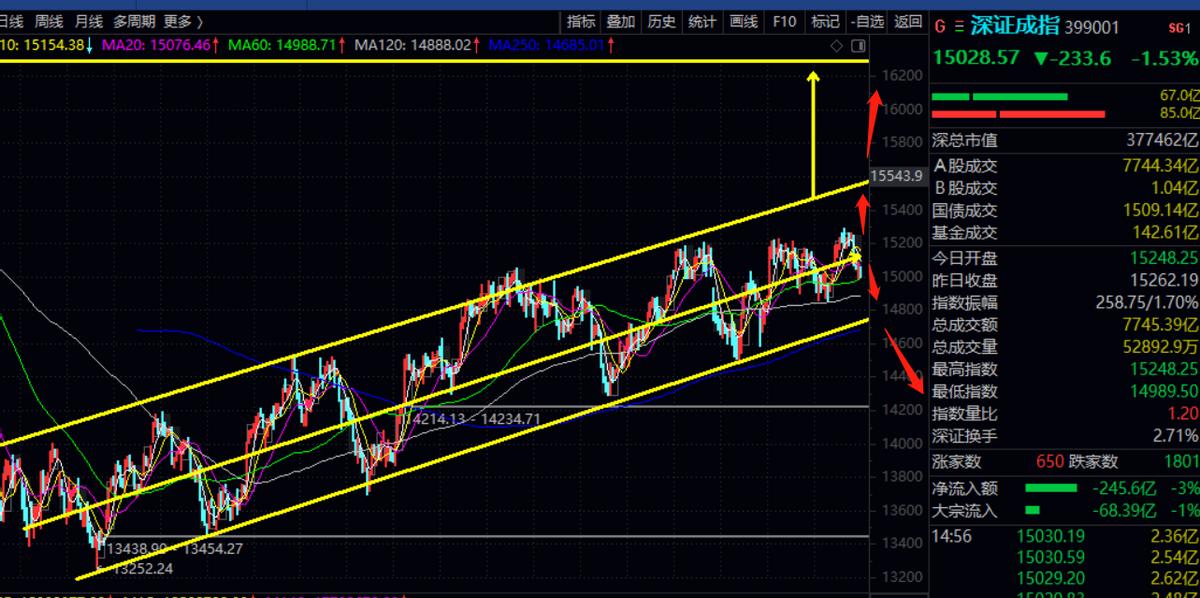Click the 16200 price axis label
The height and width of the screenshot is (598, 1200).
pos(904,75)
